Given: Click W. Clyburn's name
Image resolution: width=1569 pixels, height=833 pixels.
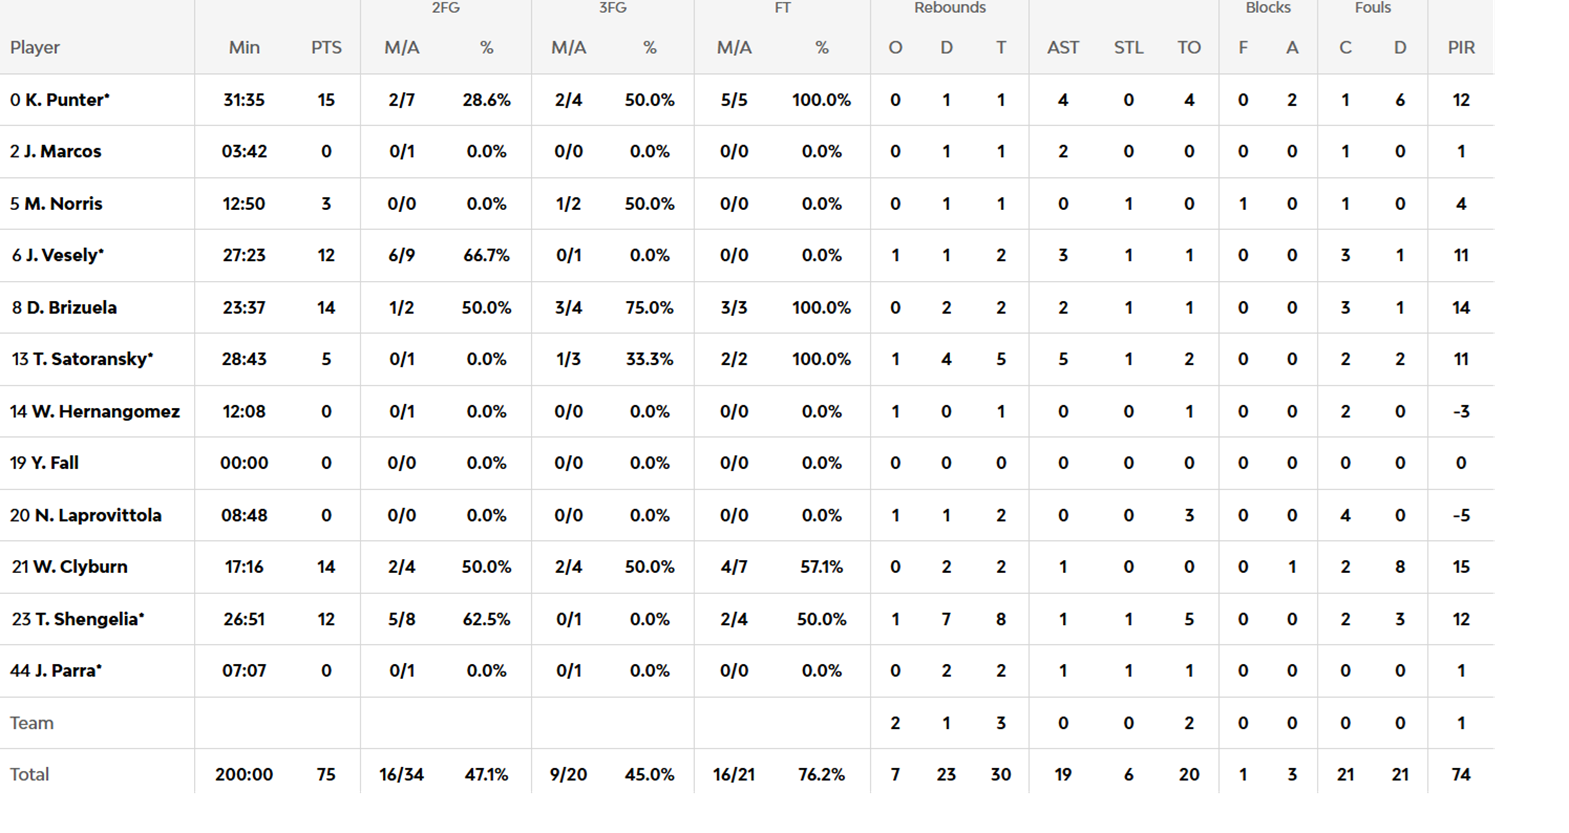Looking at the screenshot, I should click(80, 567).
